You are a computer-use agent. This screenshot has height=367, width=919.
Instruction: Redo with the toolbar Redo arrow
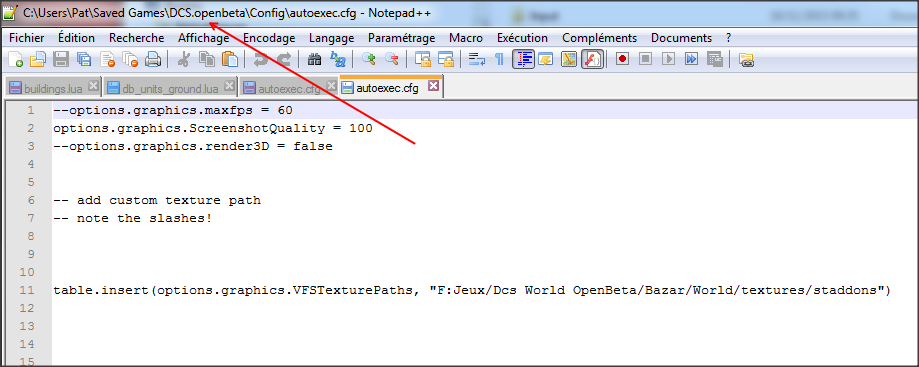point(284,59)
